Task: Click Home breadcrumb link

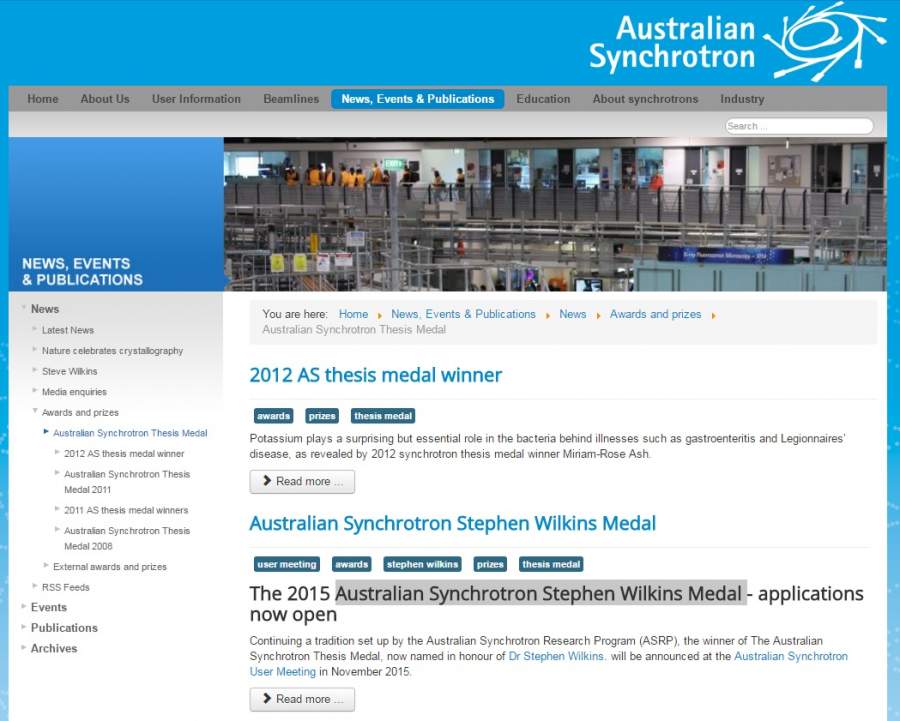Action: pyautogui.click(x=354, y=314)
